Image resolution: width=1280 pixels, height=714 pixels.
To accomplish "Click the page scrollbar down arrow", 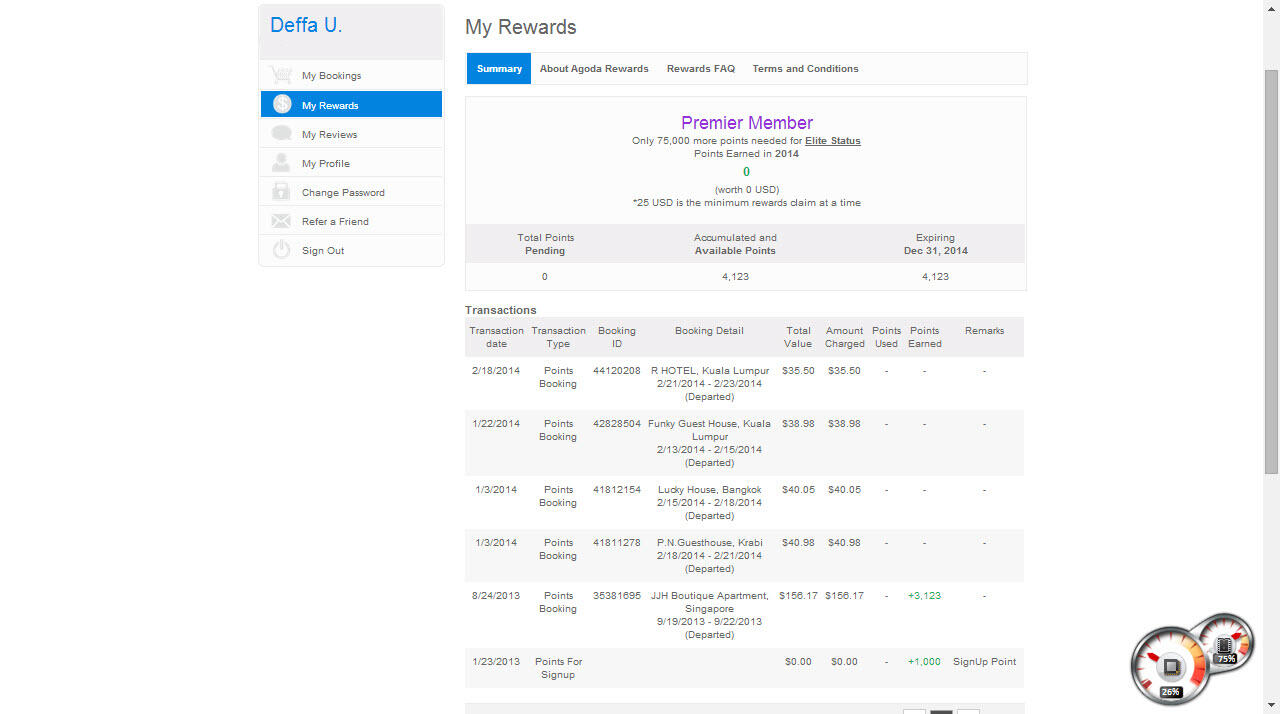I will pos(1271,705).
